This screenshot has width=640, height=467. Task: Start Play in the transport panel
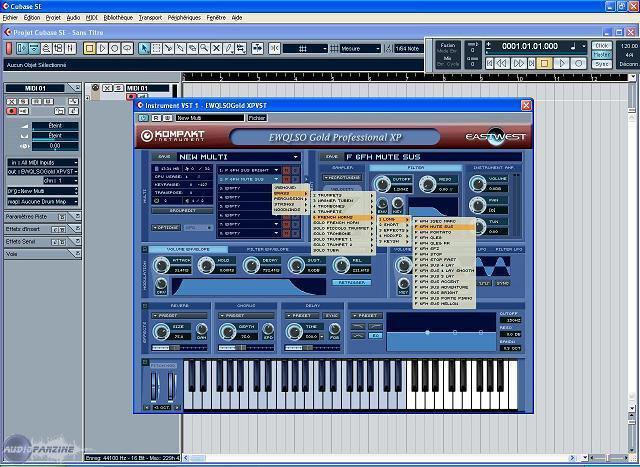point(562,63)
